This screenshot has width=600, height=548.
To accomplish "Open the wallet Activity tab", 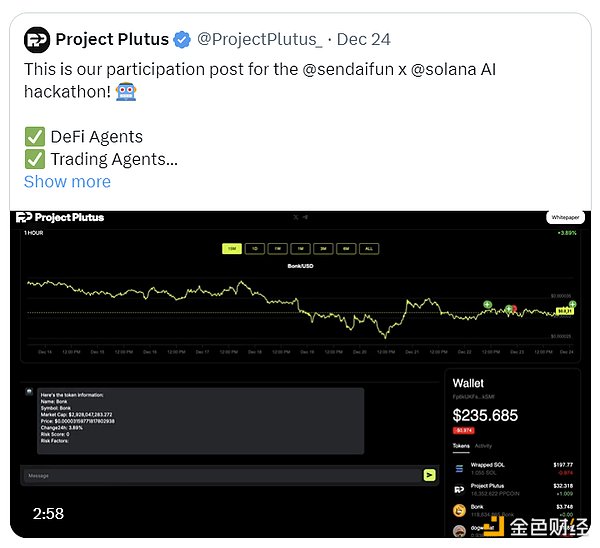I will (x=483, y=446).
